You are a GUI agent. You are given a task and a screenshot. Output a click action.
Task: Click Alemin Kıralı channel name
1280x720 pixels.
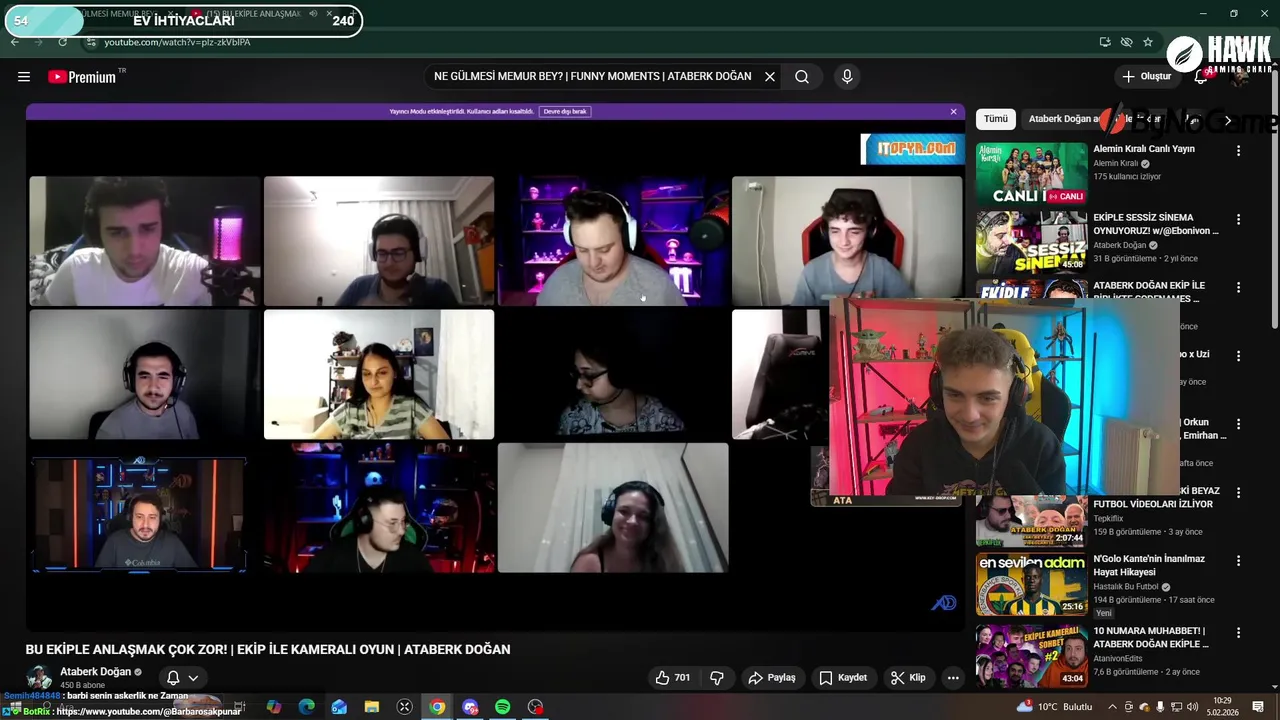1116,163
